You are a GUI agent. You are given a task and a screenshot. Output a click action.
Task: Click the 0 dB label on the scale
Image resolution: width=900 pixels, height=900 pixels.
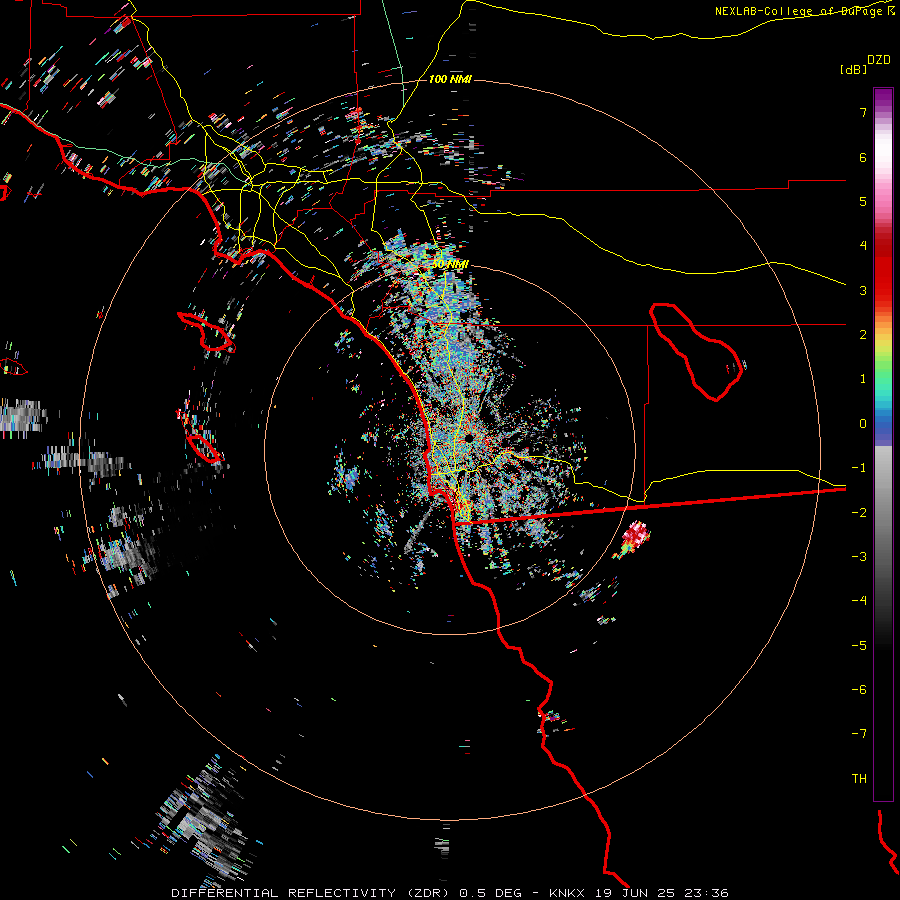coord(863,424)
